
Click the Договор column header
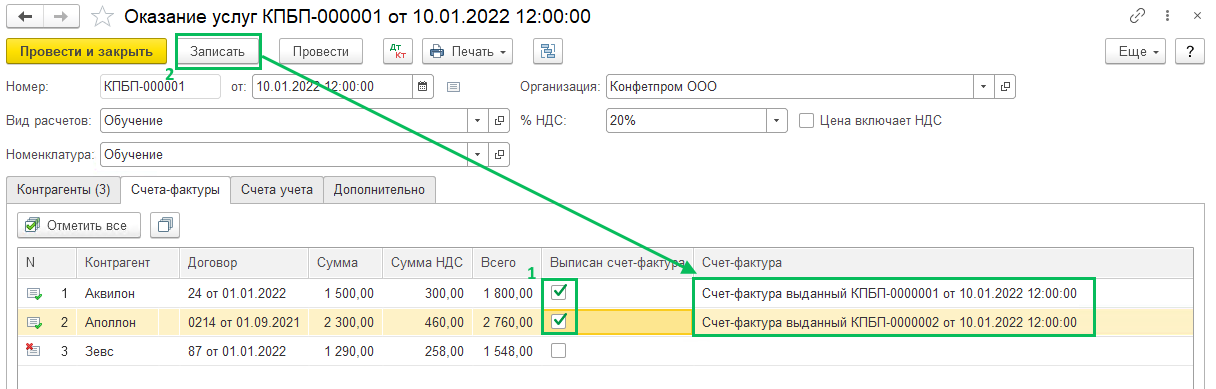click(x=244, y=262)
